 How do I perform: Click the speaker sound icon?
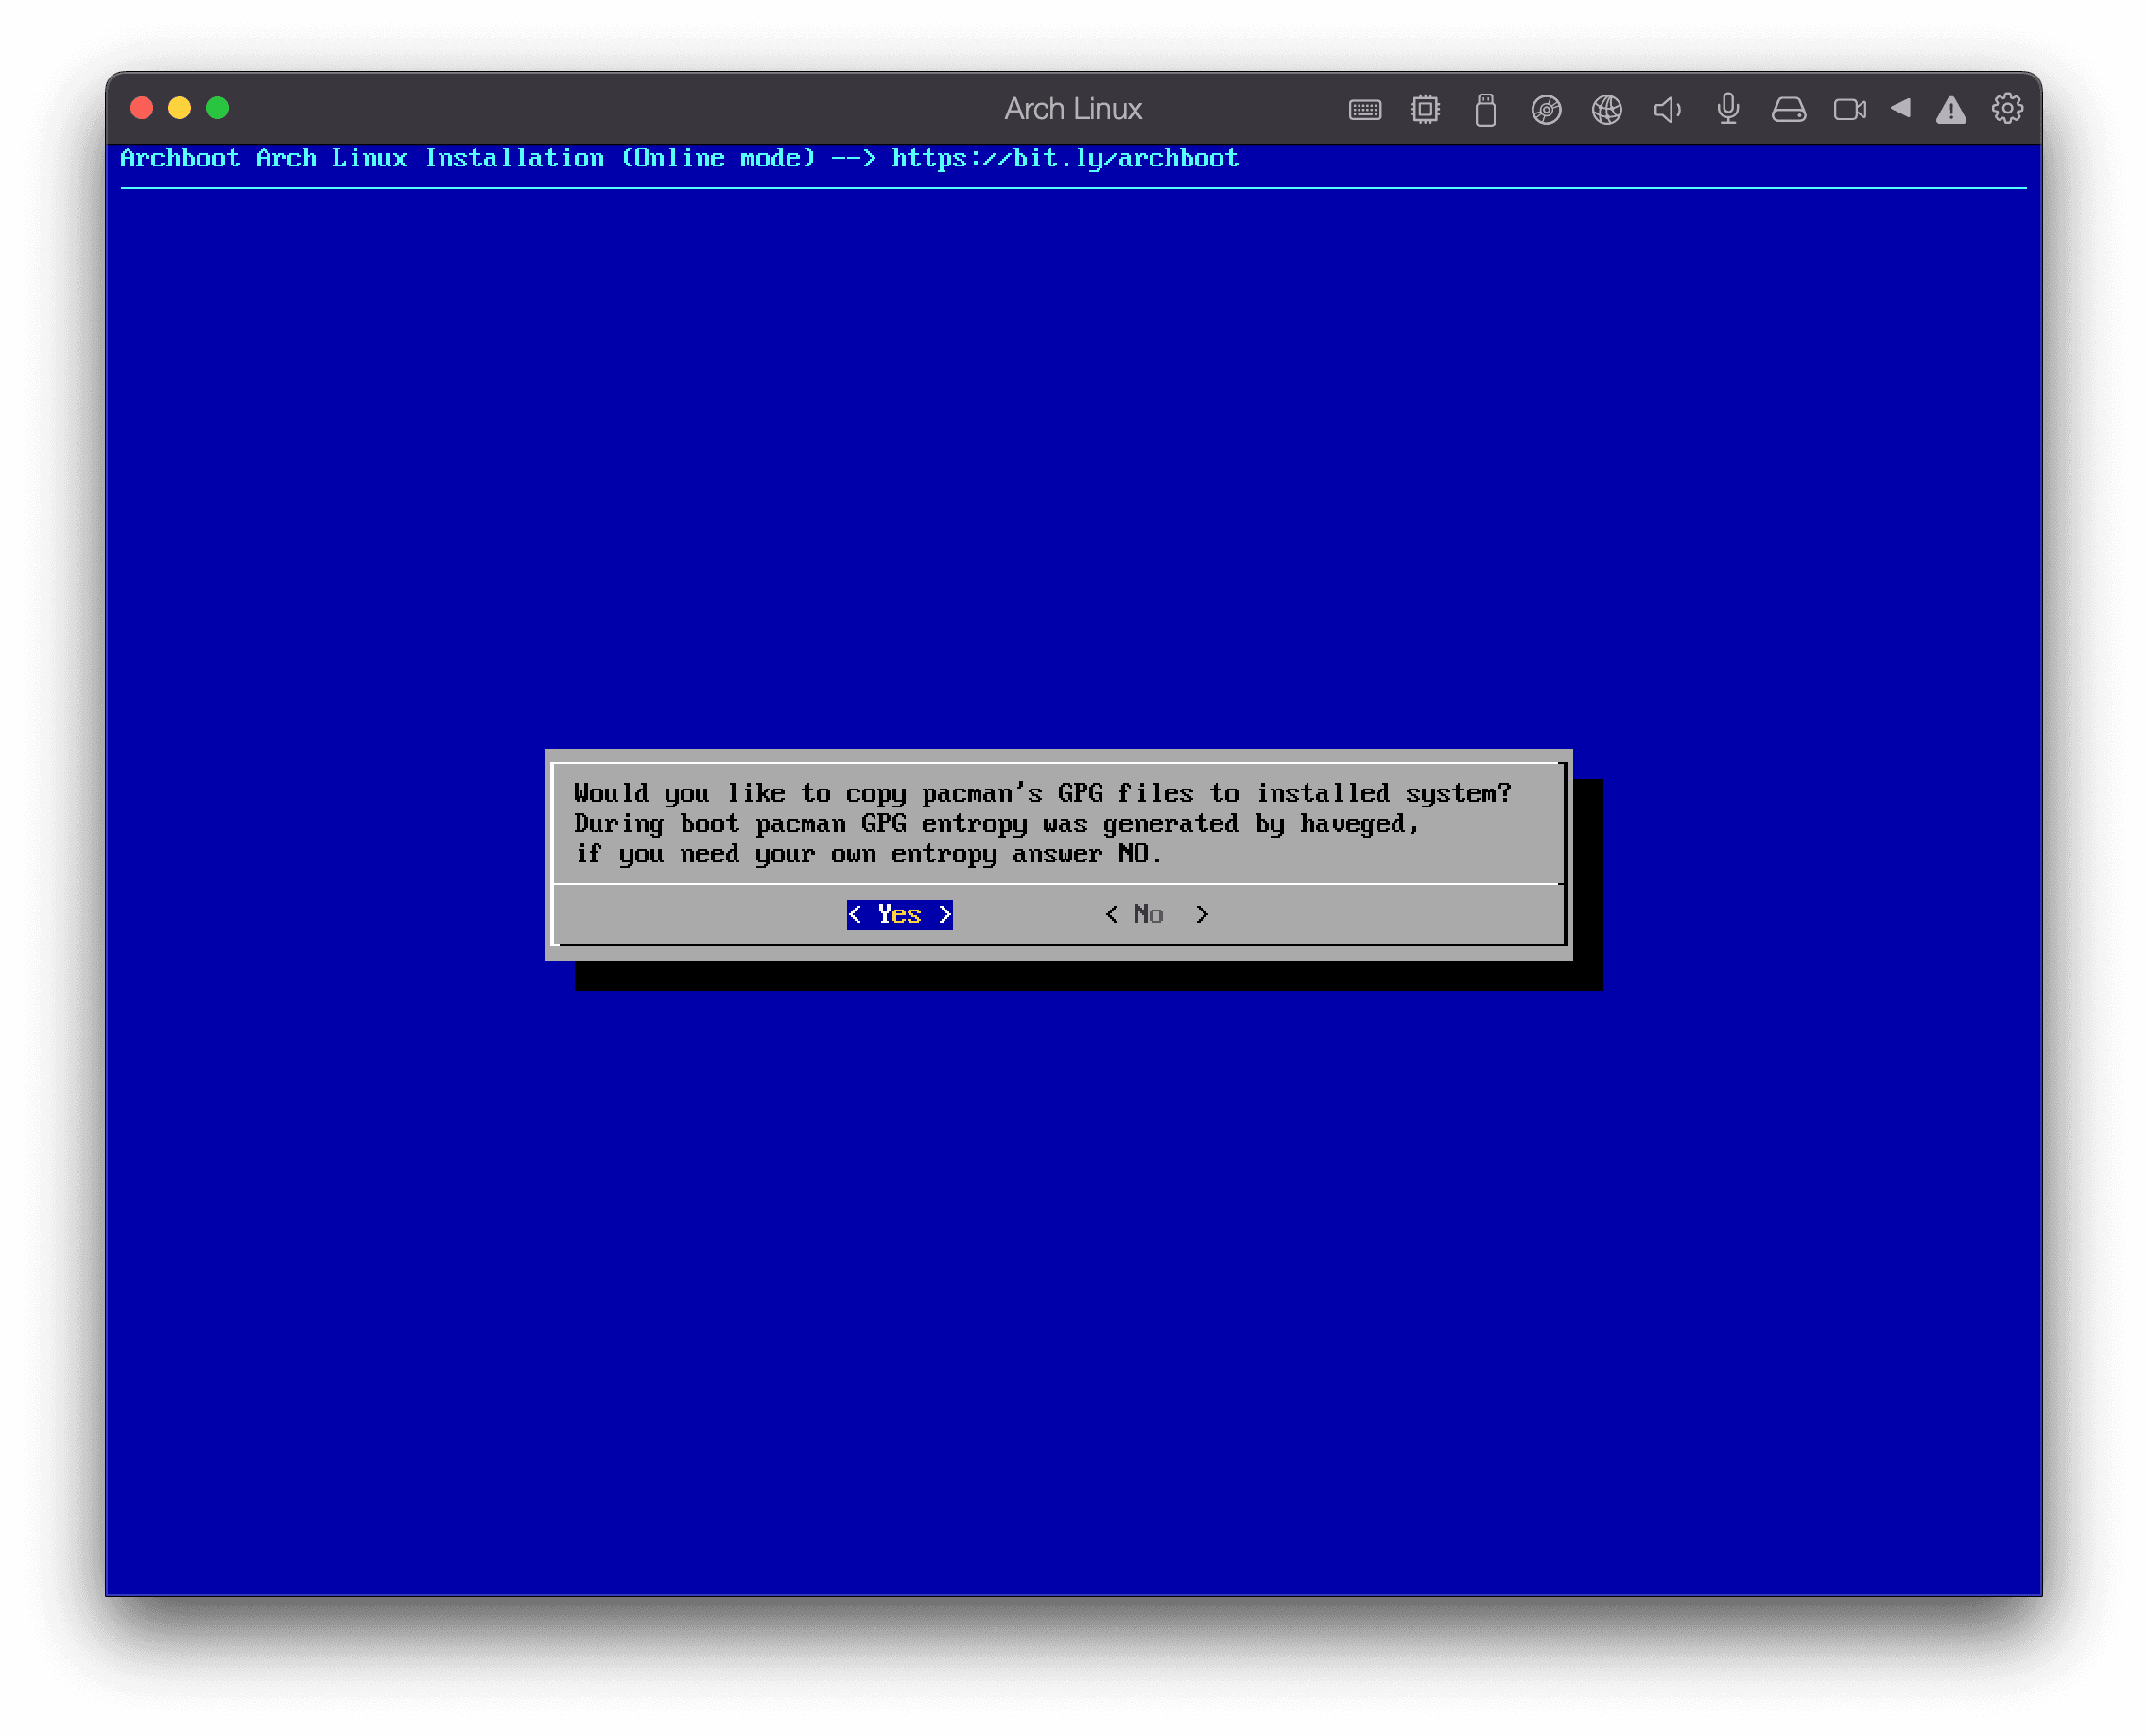click(1667, 109)
